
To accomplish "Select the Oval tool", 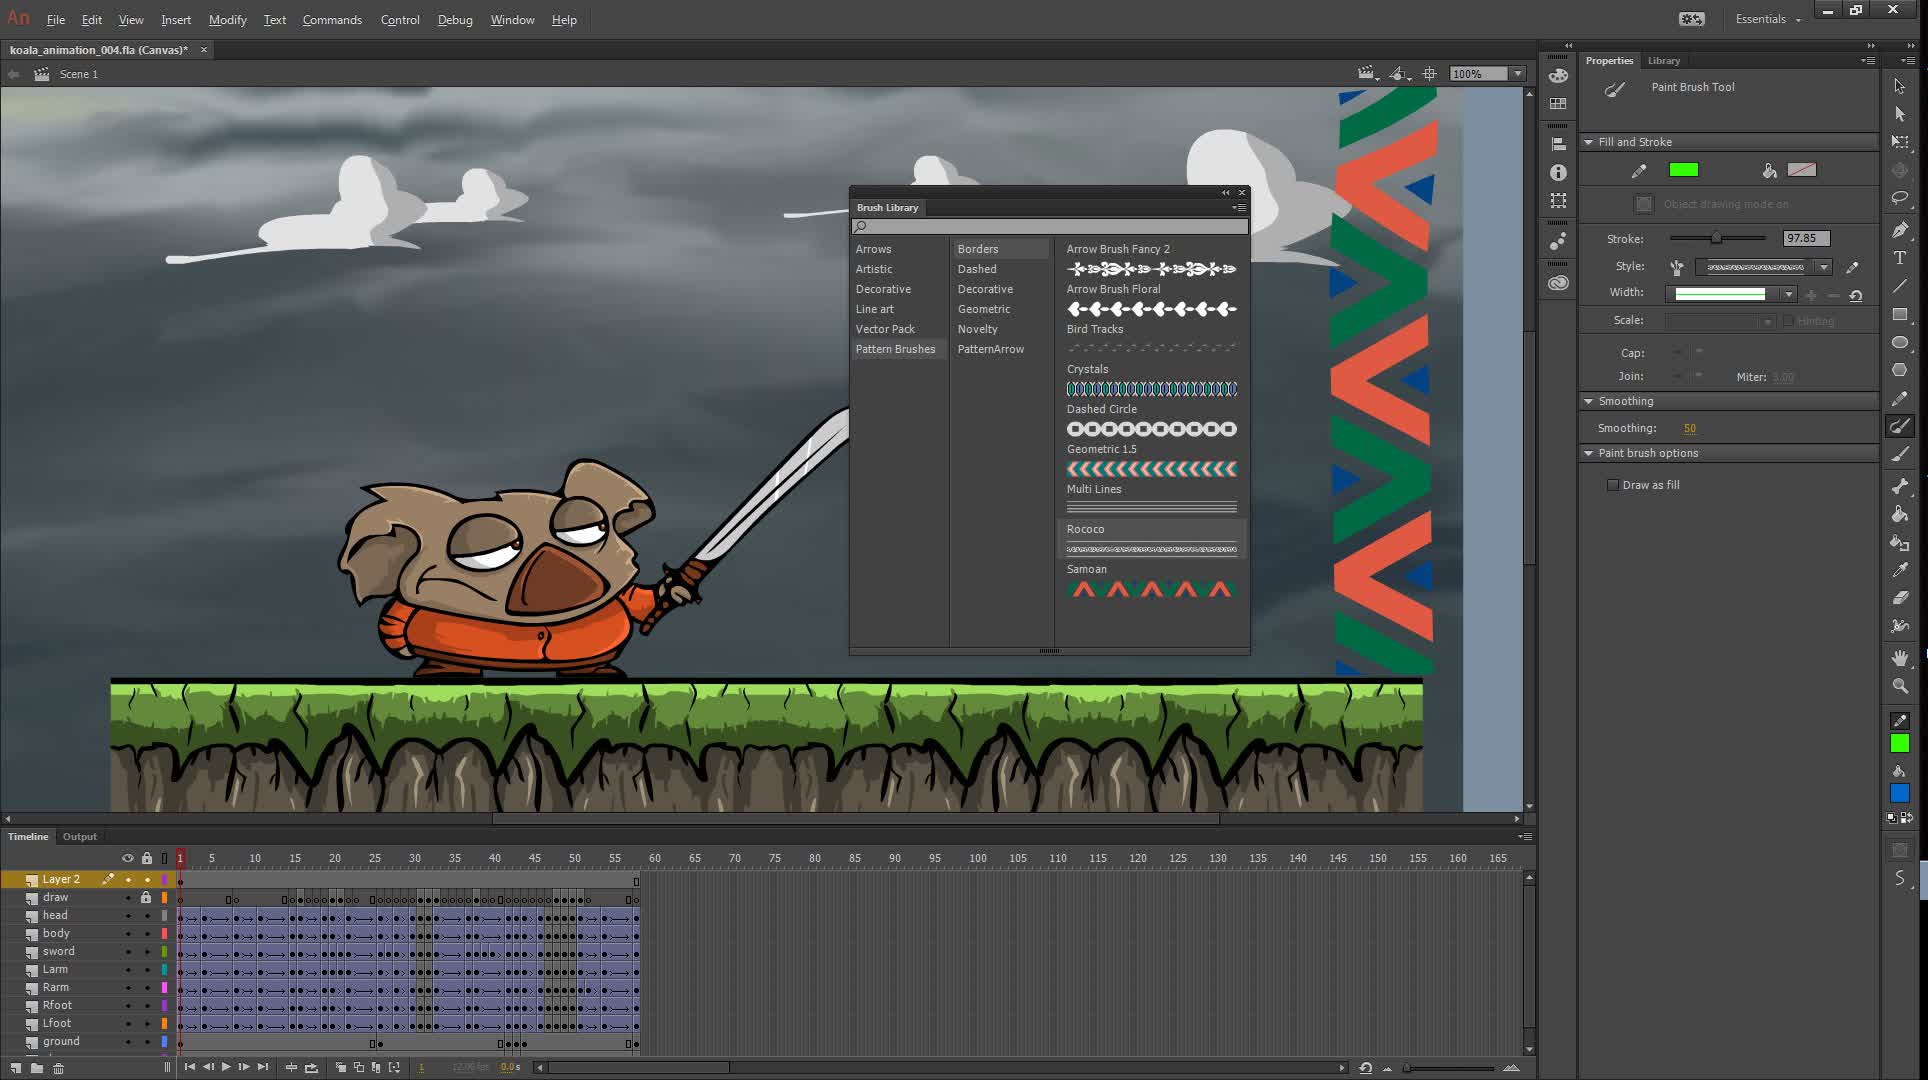I will [x=1900, y=342].
